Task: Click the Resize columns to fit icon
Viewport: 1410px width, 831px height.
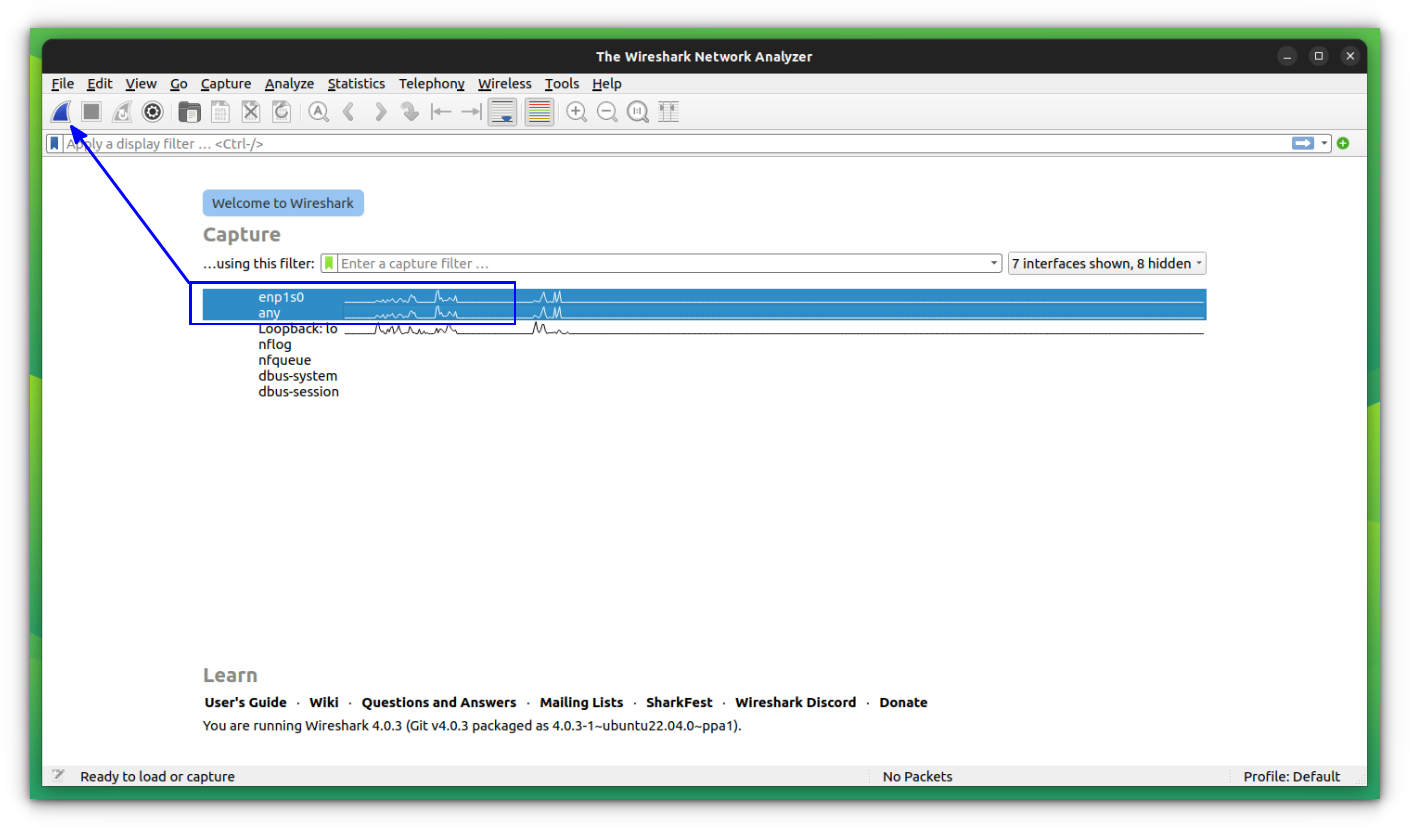Action: pyautogui.click(x=668, y=112)
